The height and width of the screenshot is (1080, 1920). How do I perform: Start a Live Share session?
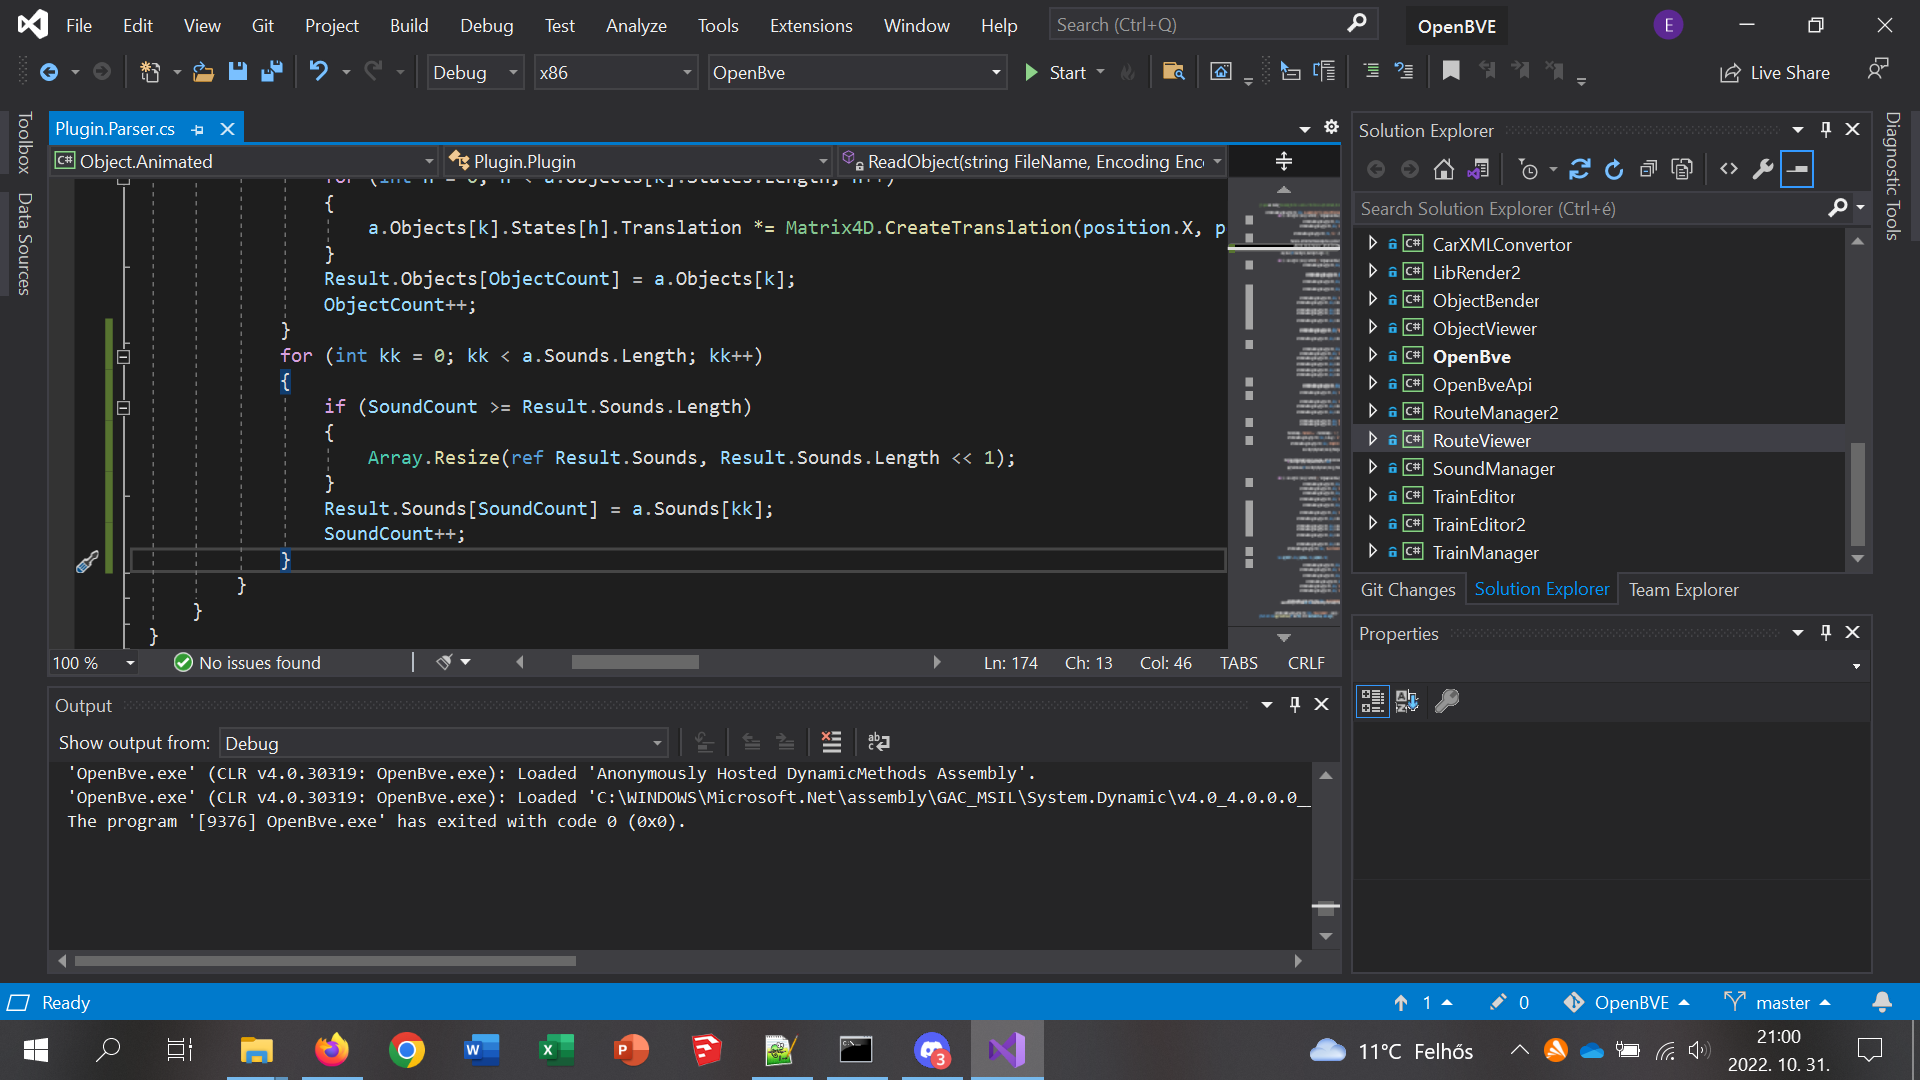coord(1775,72)
